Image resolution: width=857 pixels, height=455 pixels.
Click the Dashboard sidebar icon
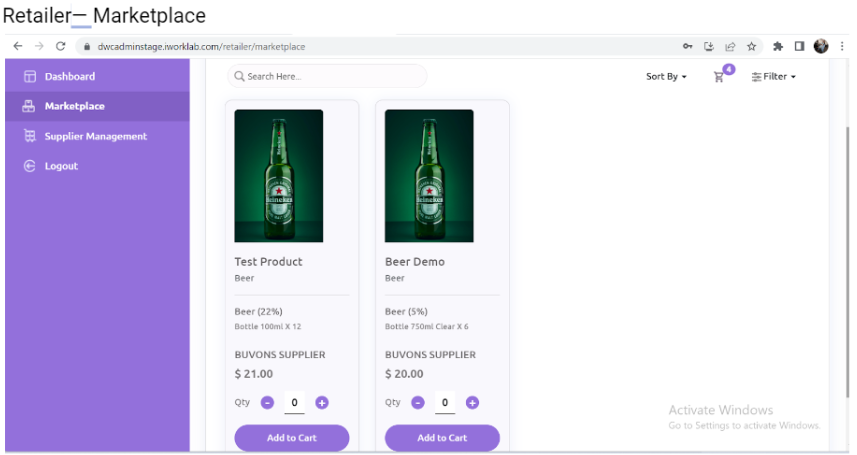coord(30,77)
